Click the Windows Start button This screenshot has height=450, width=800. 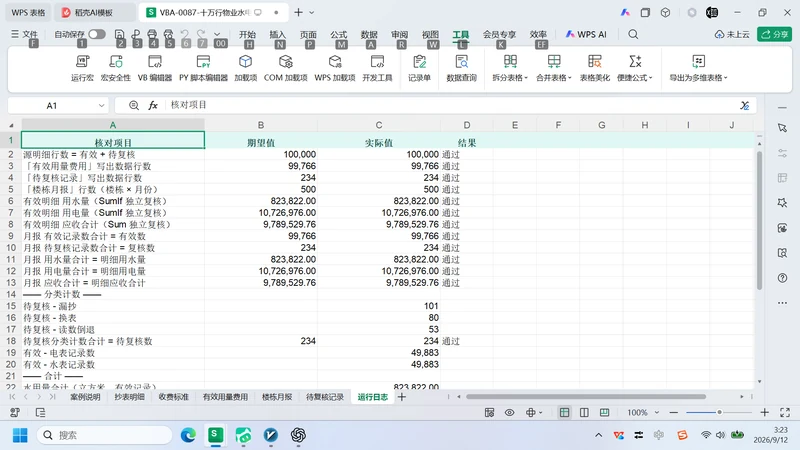(20, 435)
